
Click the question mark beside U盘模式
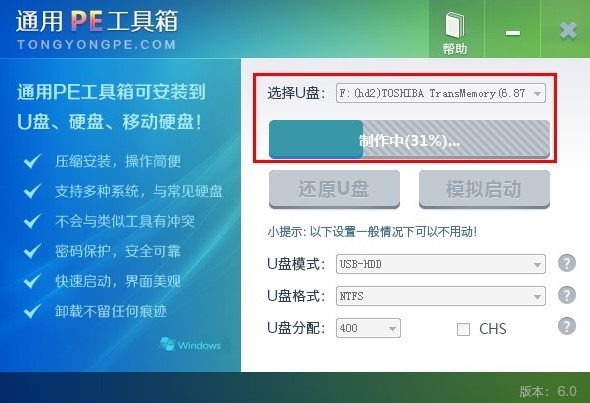pyautogui.click(x=567, y=263)
